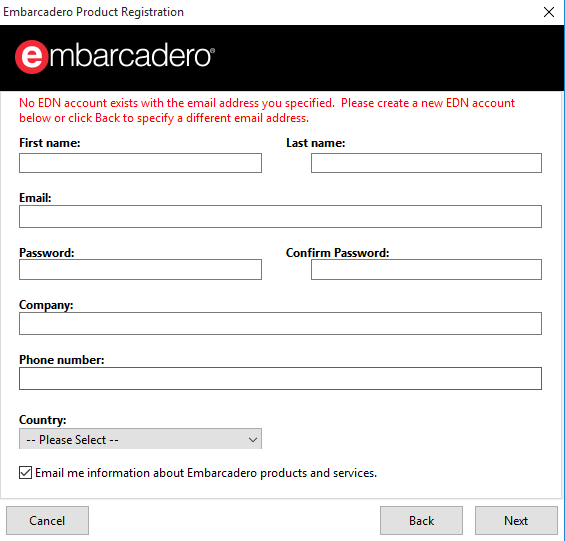Click the Confirm Password label

(x=338, y=253)
